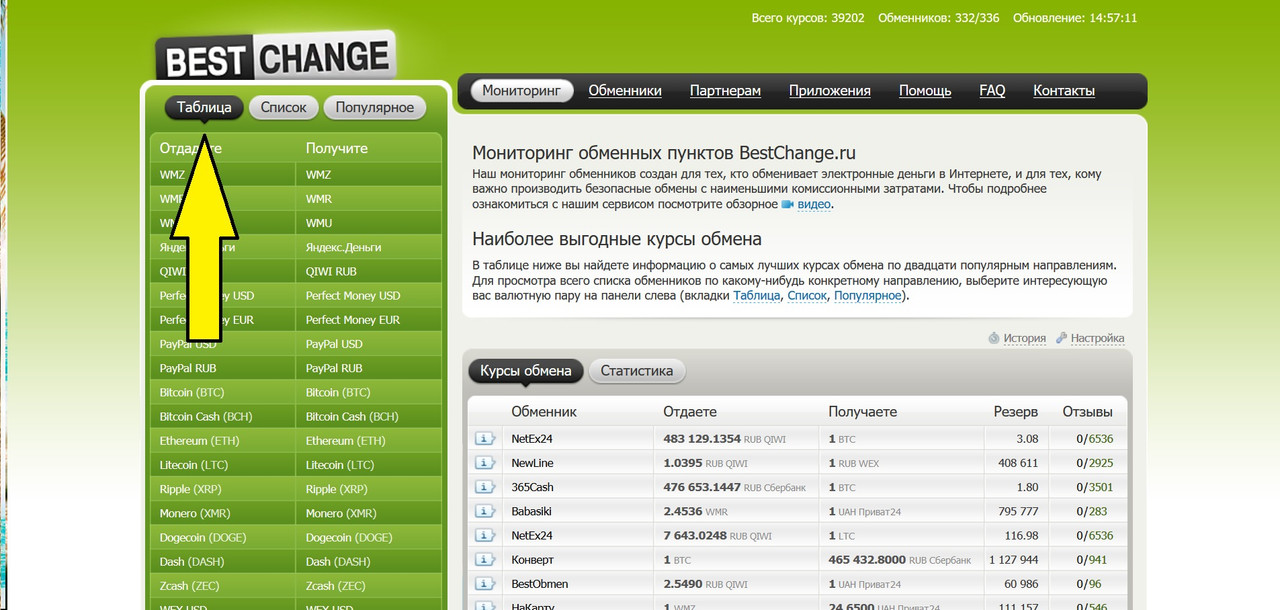Image resolution: width=1280 pixels, height=610 pixels.
Task: Click the BestObmen exchanger name
Action: coord(540,584)
